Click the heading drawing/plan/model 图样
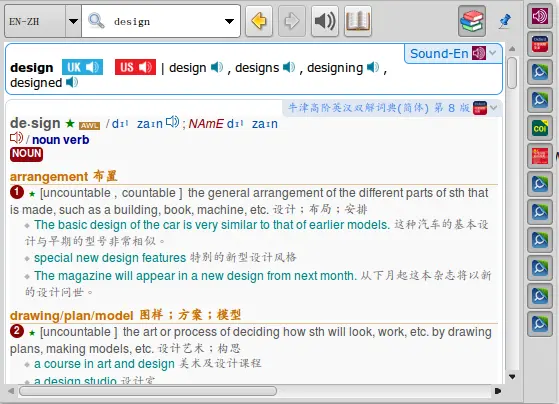 click(x=125, y=315)
